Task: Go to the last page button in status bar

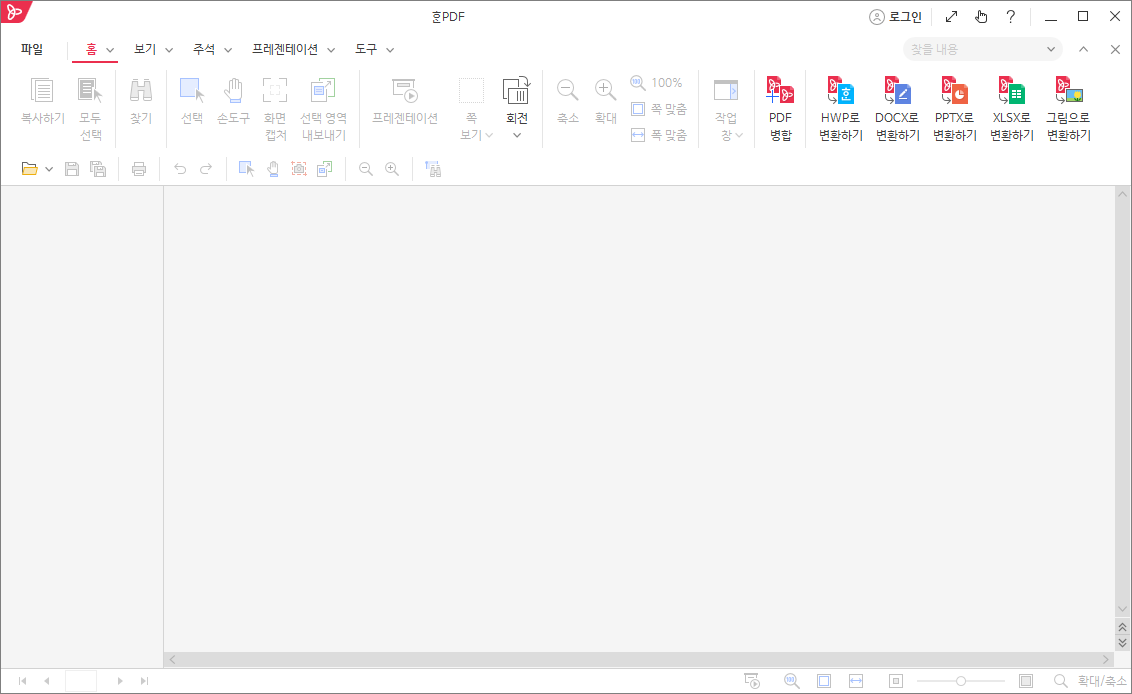Action: pos(144,681)
